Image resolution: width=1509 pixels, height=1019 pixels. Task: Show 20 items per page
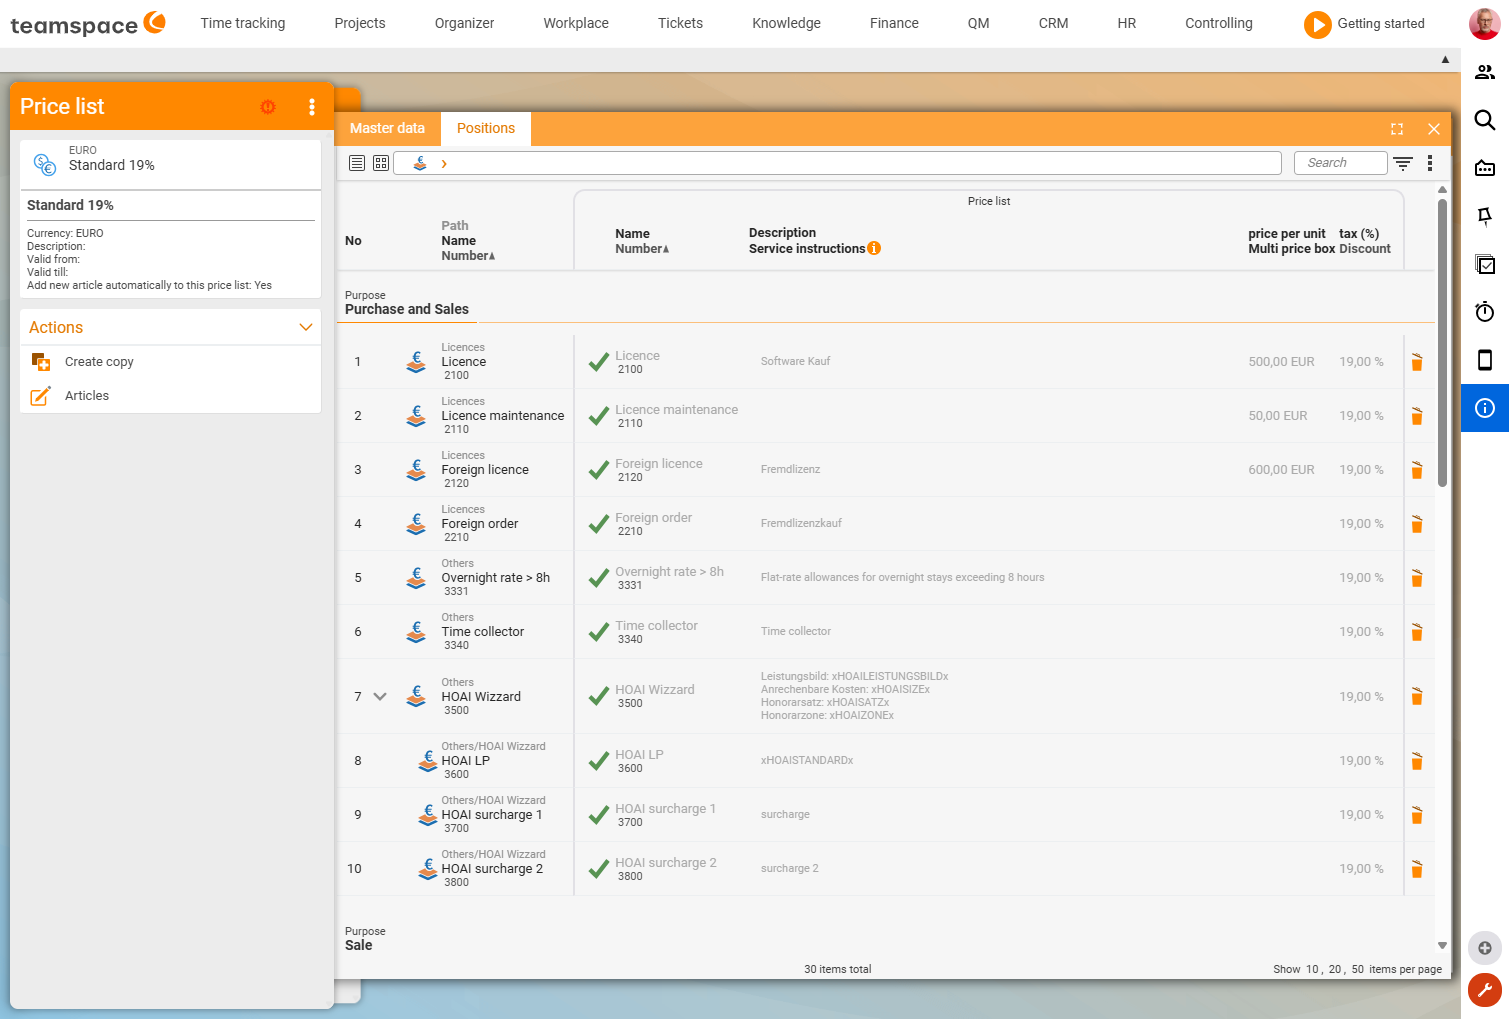coord(1335,969)
